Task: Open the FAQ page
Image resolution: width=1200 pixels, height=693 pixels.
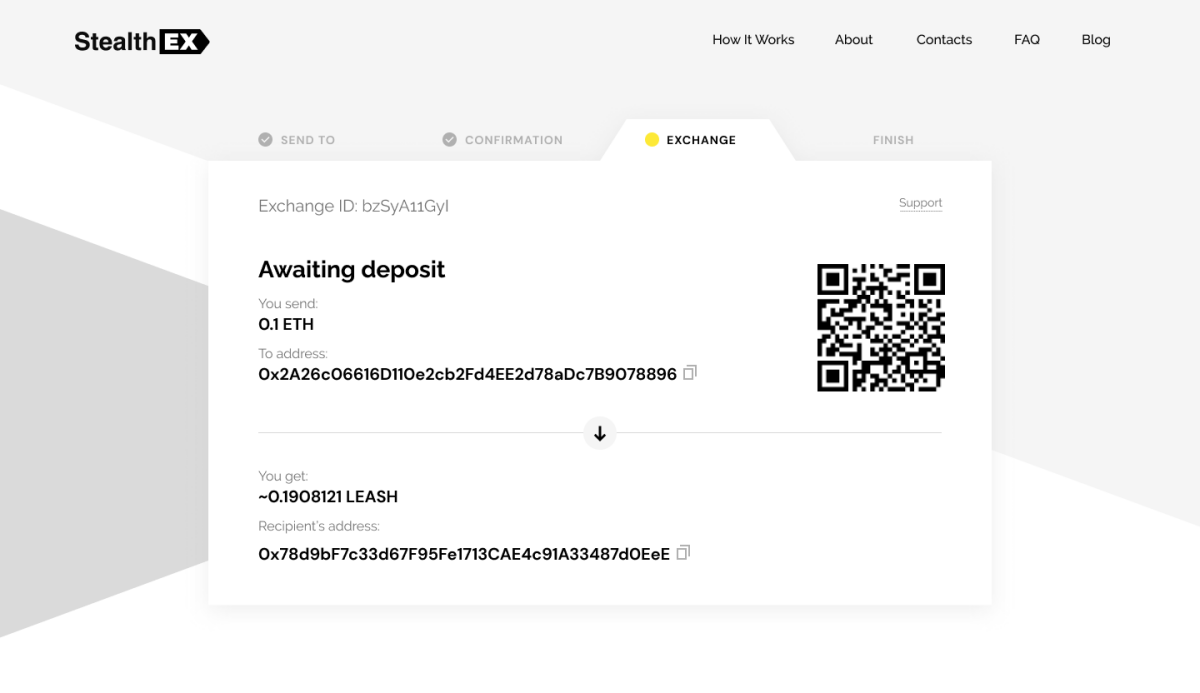Action: 1027,39
